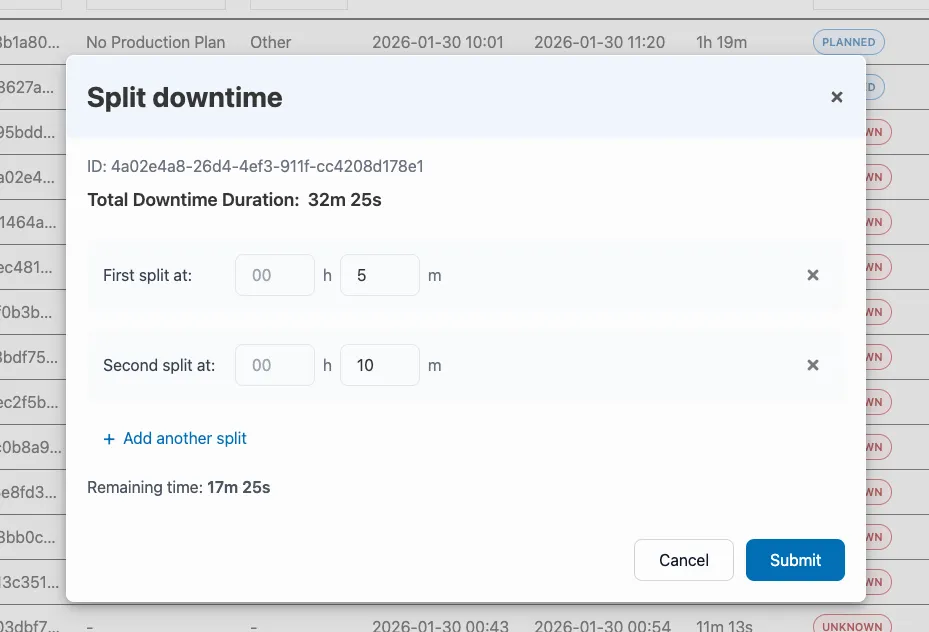Click the 2026-01-30 00:43 start time

click(438, 626)
